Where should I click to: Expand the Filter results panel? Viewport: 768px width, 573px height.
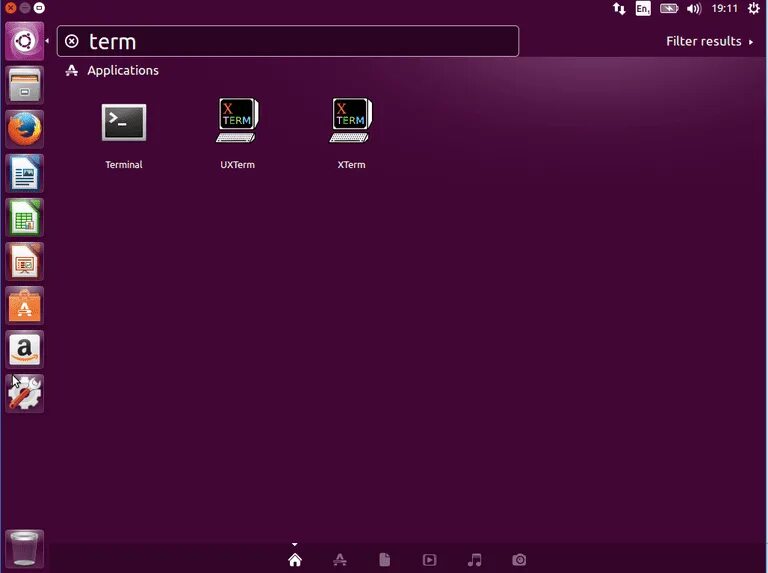tap(709, 41)
